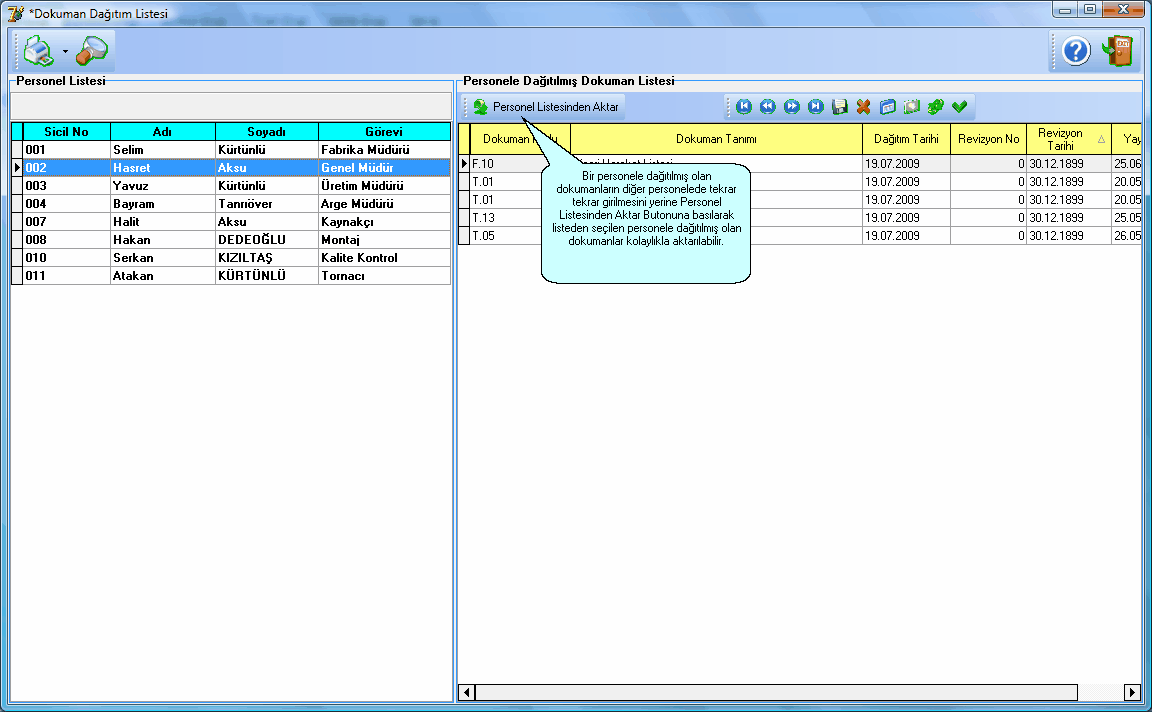Save record with the floppy disk icon
The height and width of the screenshot is (712, 1152).
[840, 107]
